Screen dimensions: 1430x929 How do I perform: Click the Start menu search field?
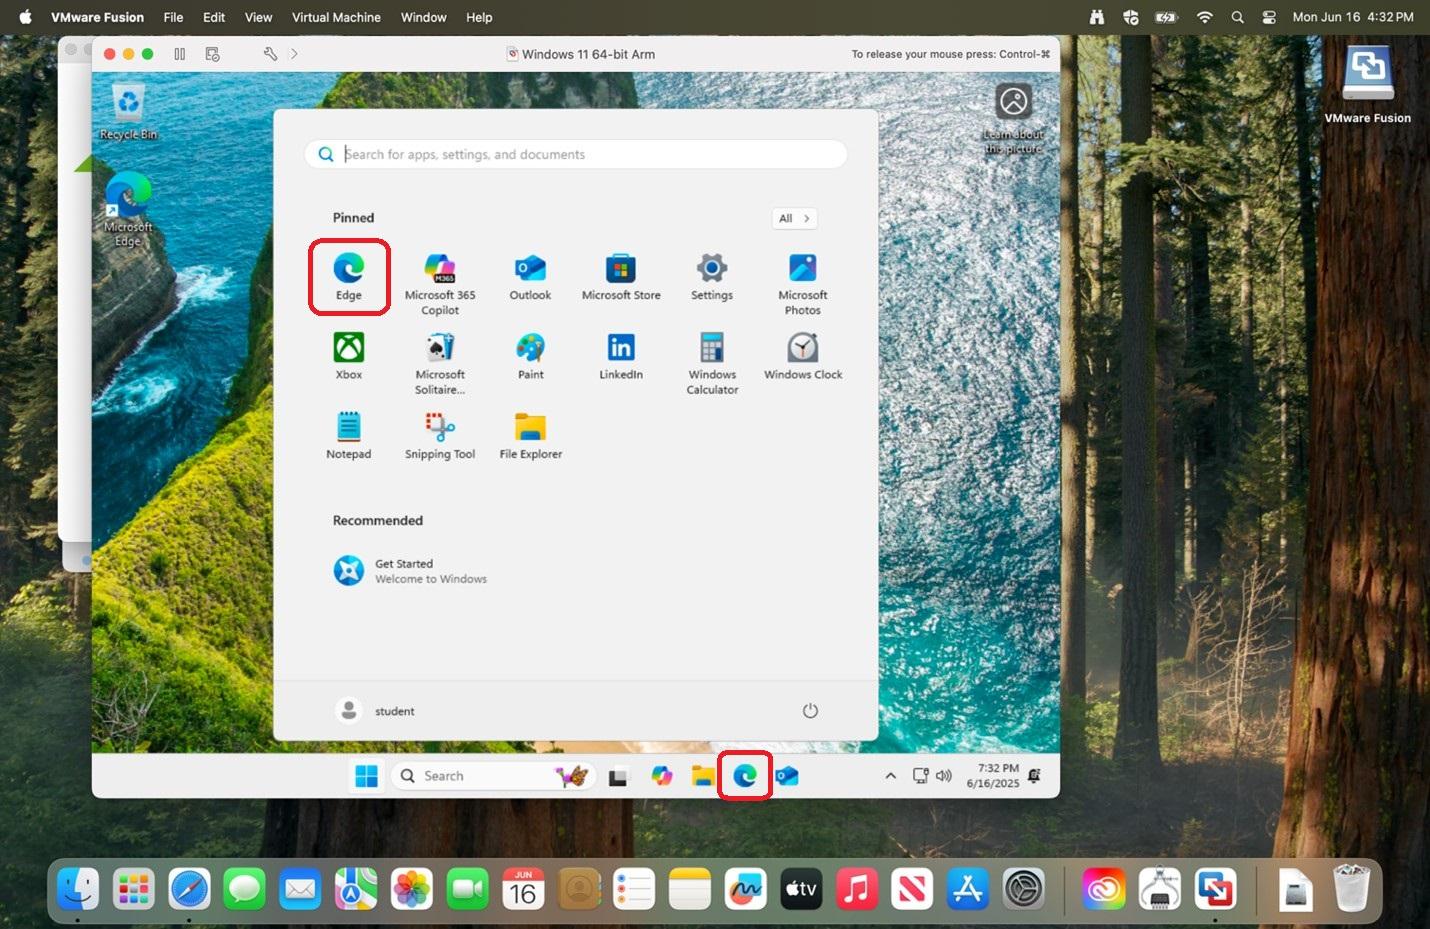click(576, 154)
